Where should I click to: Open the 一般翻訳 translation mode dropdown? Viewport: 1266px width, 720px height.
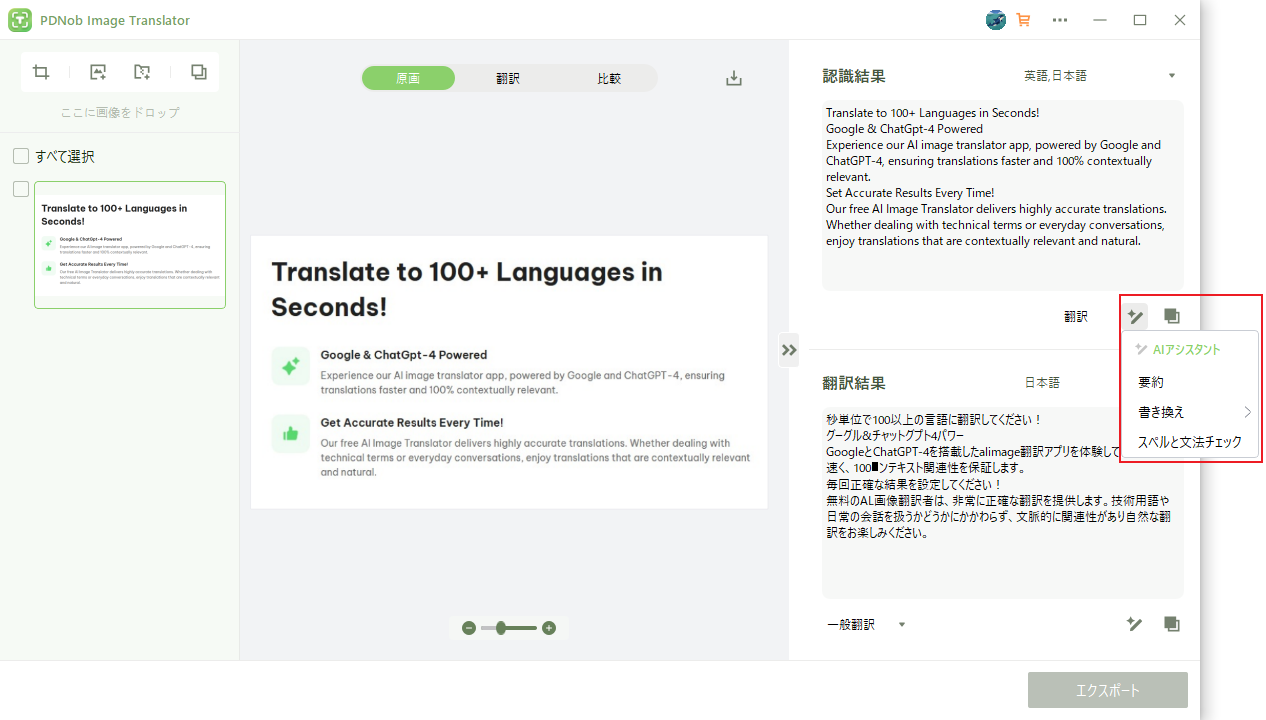coord(864,623)
